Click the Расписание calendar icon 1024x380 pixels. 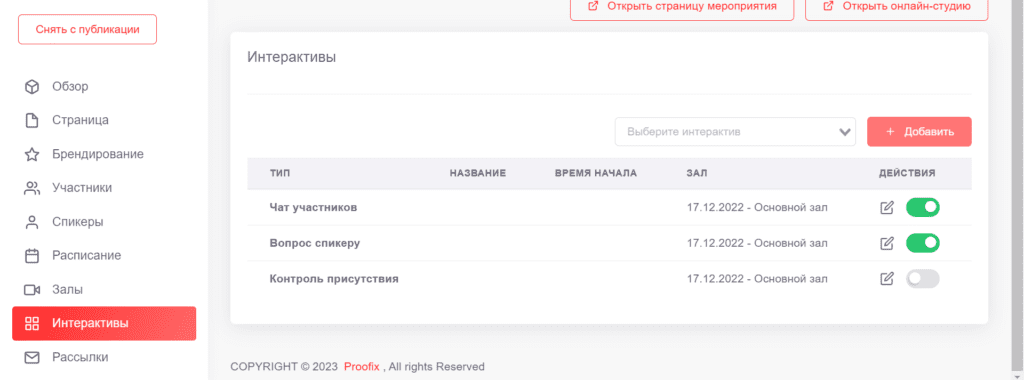[x=31, y=256]
